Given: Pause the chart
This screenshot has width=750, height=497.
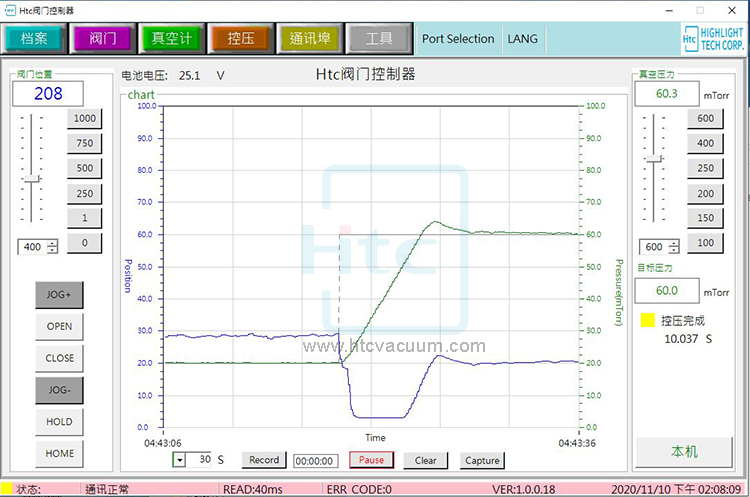Looking at the screenshot, I should click(x=371, y=460).
